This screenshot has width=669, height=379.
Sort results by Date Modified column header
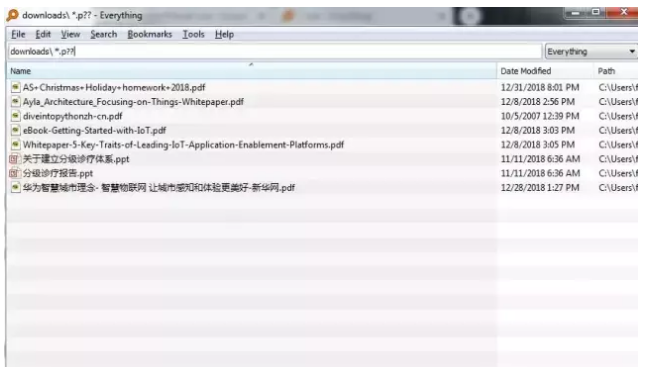pos(545,71)
